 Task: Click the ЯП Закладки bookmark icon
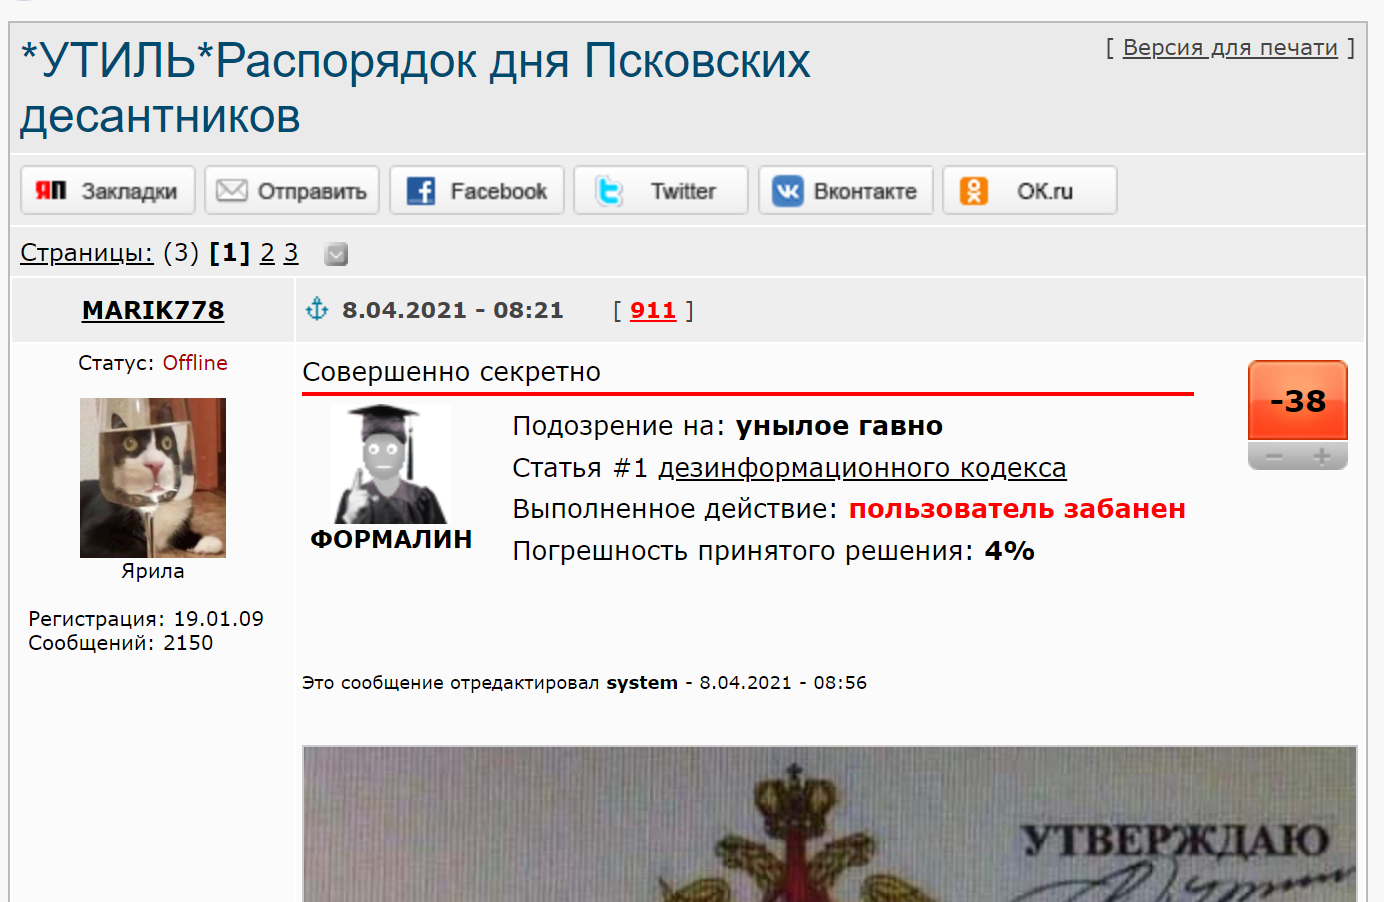51,190
